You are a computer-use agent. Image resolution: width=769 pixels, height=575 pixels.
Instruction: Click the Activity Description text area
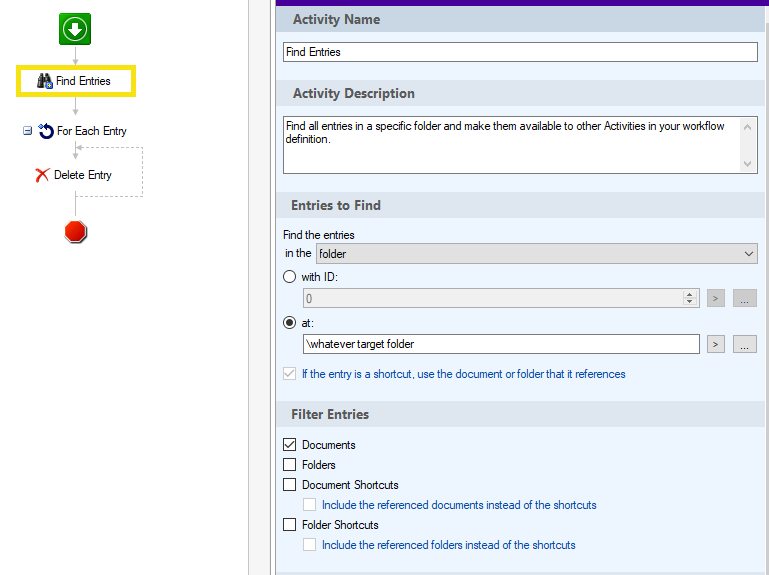click(x=512, y=145)
